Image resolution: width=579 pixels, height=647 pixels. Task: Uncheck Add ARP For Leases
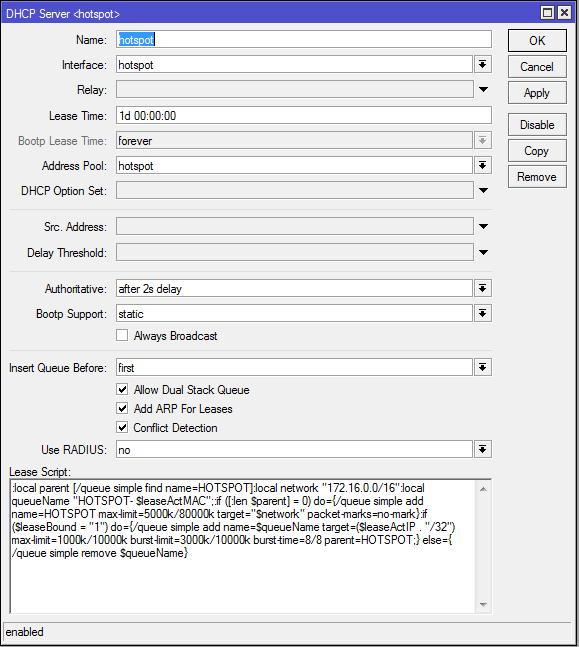(122, 408)
